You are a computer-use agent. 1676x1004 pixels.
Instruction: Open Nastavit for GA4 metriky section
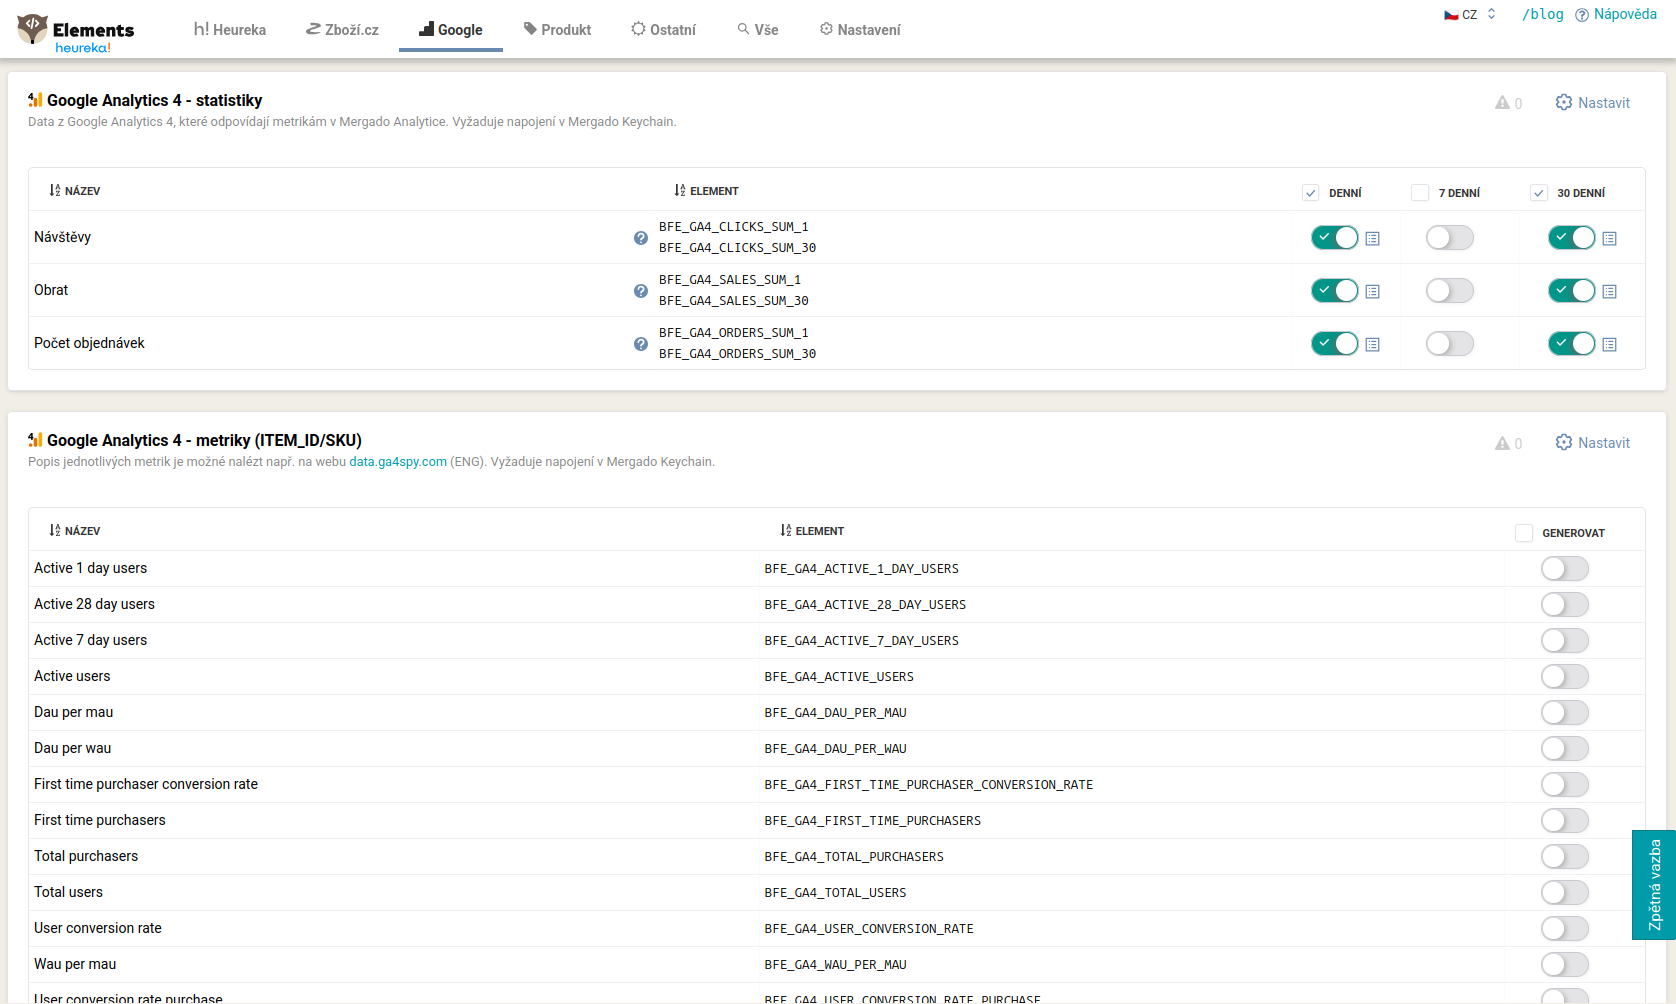click(x=1593, y=443)
